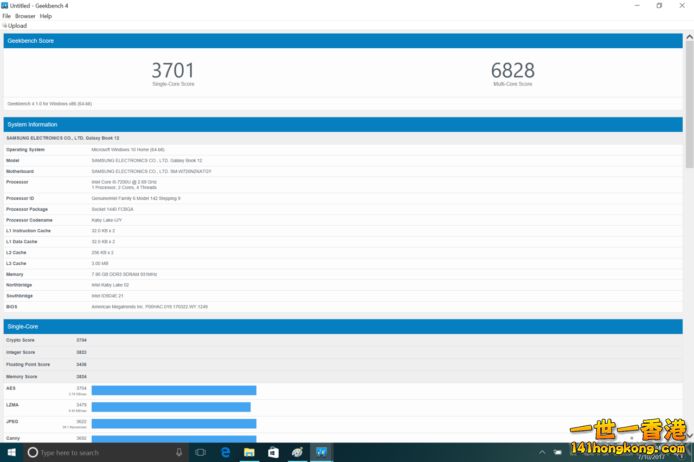Click the 'L2 Cache' row label
The height and width of the screenshot is (462, 694).
click(16, 252)
